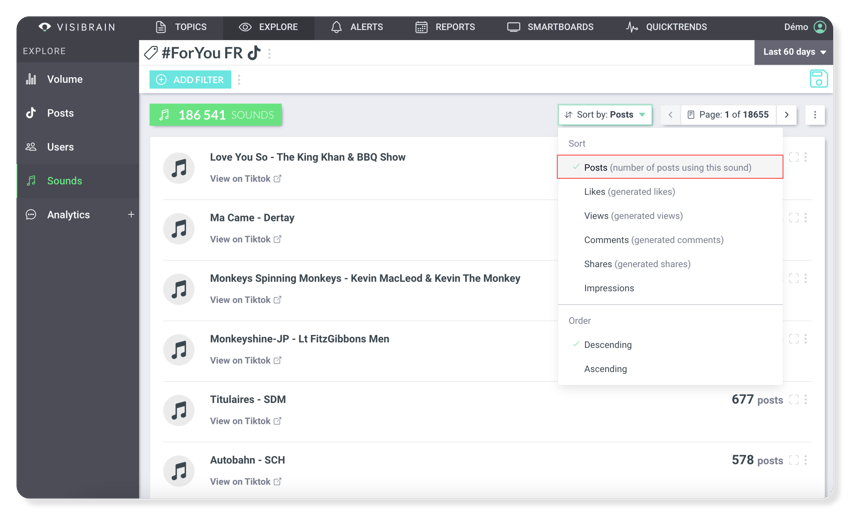Go to the Reports tab
This screenshot has height=515, width=850.
click(445, 27)
